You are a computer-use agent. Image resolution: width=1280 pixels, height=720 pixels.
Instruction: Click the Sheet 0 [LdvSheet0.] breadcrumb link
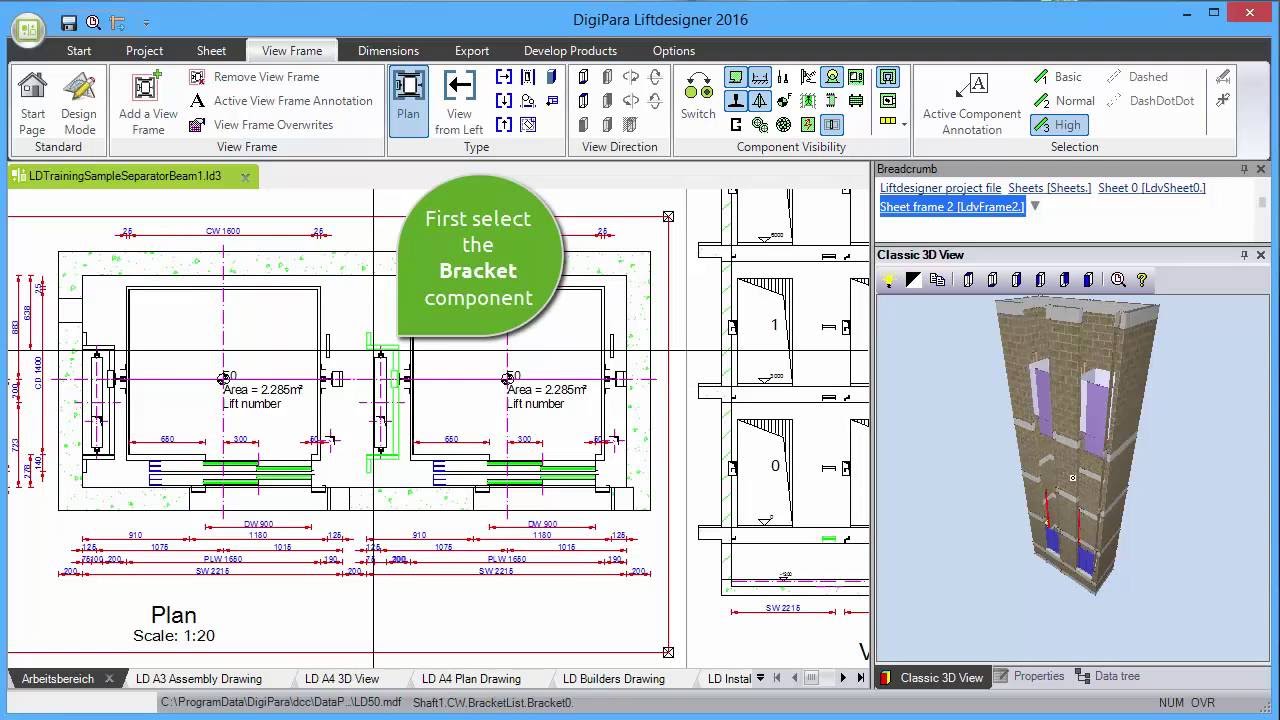coord(1152,188)
